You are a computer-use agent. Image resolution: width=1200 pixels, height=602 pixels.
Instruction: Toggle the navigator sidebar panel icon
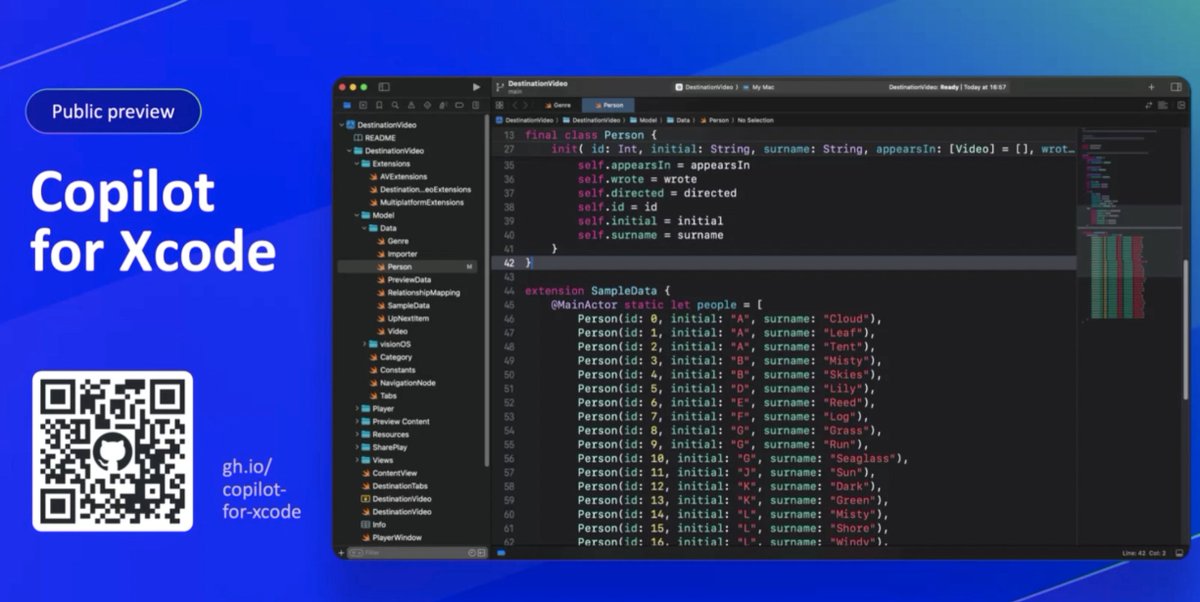click(384, 87)
